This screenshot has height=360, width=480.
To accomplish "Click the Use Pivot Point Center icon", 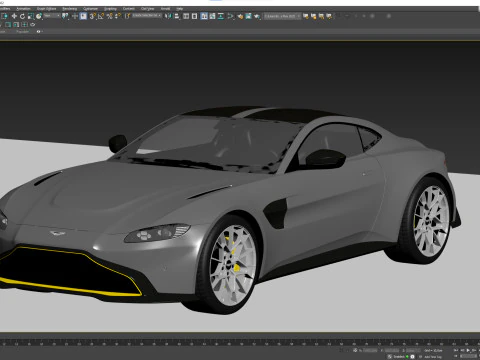I will pos(65,16).
